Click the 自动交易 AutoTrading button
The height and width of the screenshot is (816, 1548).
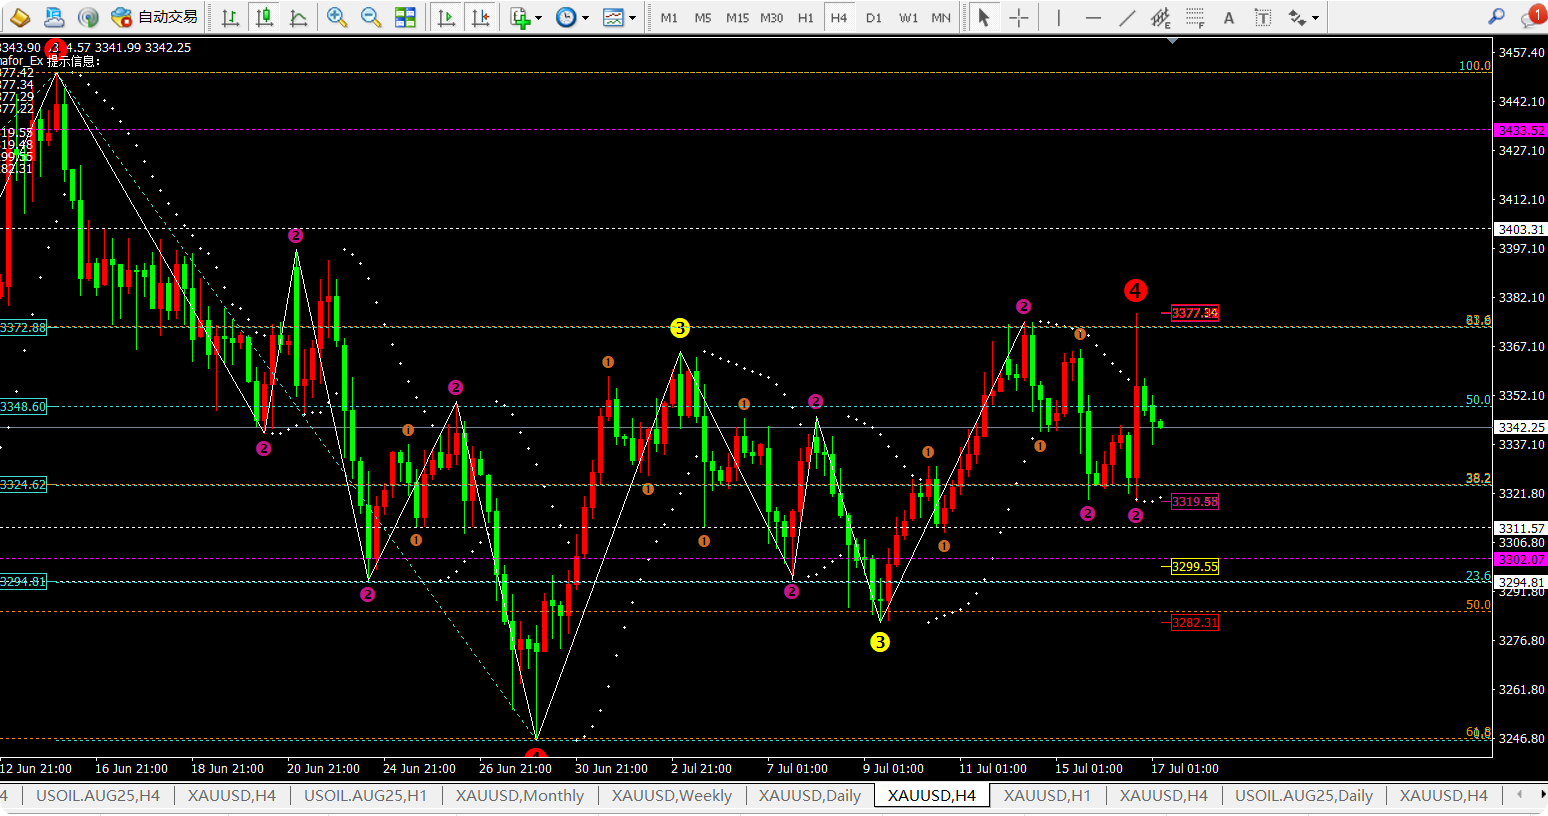[154, 17]
